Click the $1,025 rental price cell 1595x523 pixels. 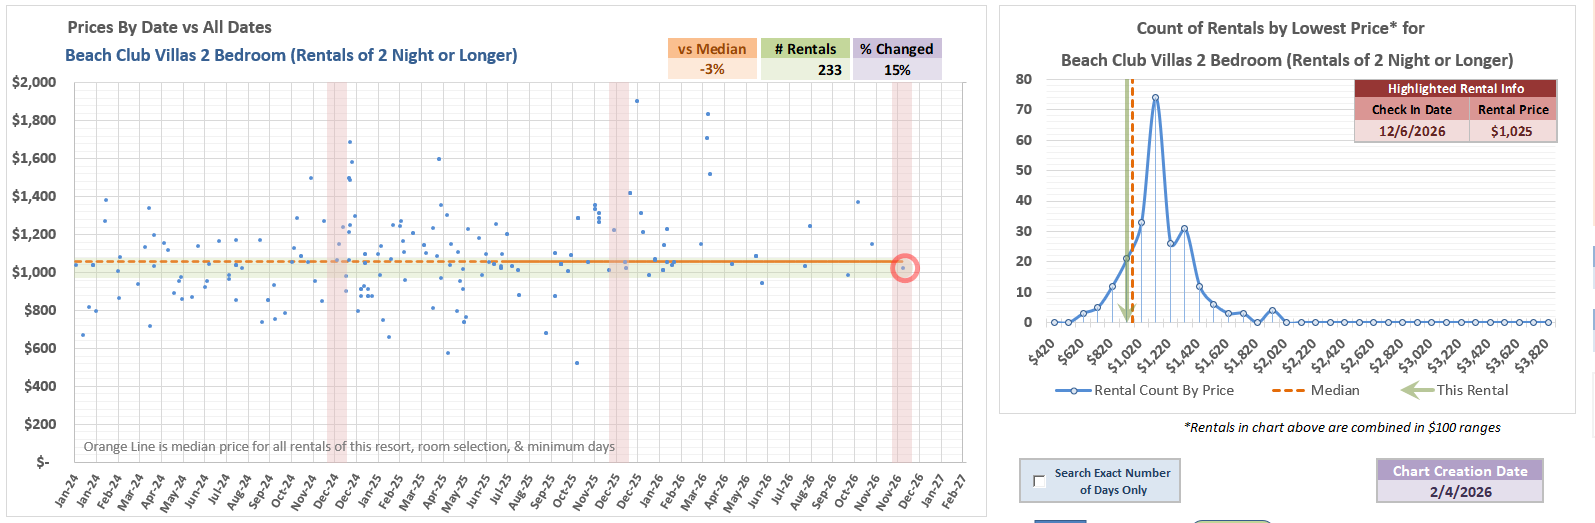click(1513, 131)
